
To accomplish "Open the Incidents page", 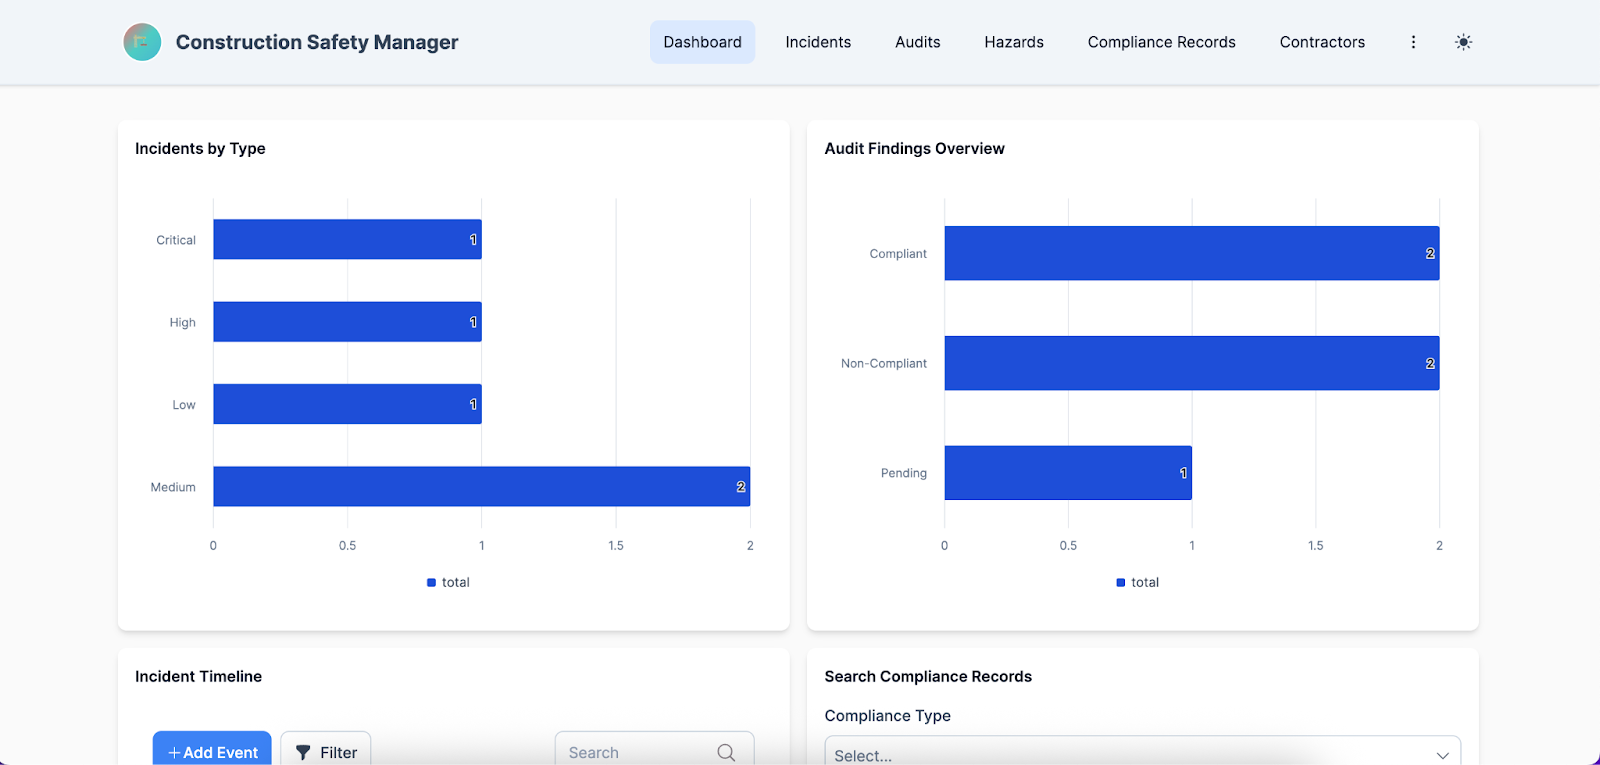I will (x=818, y=42).
